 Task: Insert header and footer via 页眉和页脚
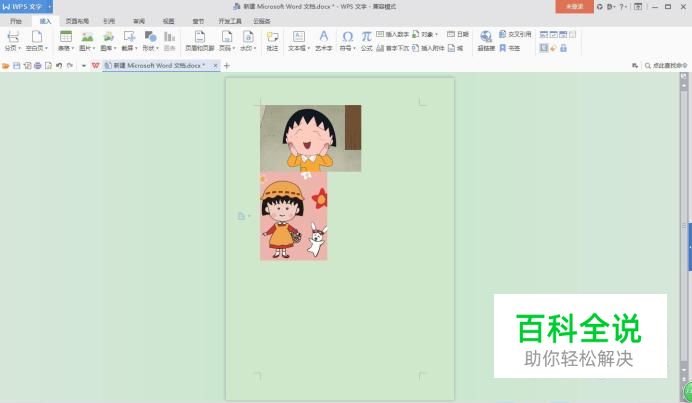click(x=199, y=41)
